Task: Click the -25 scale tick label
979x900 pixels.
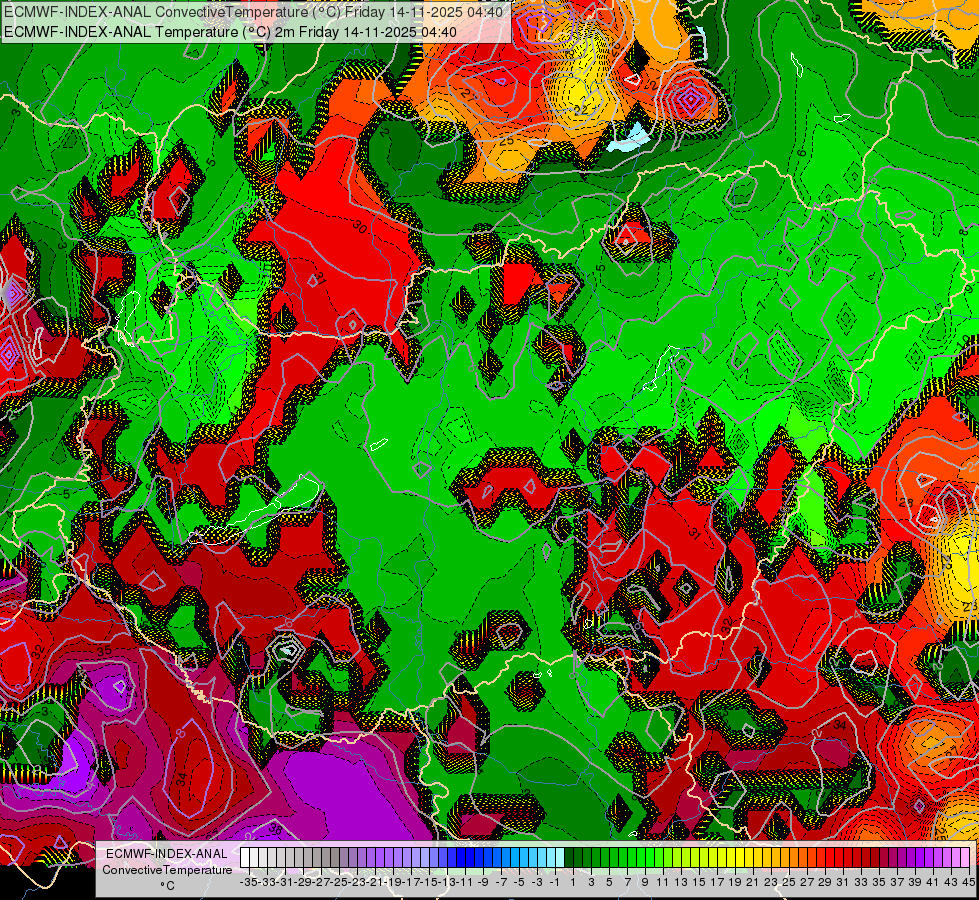Action: tap(339, 882)
